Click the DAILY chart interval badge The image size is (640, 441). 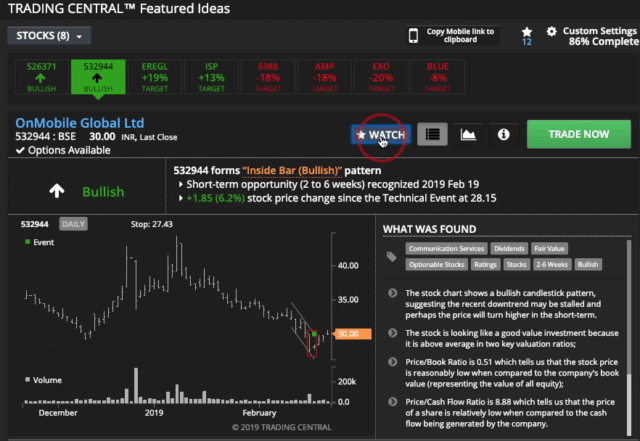coord(73,224)
